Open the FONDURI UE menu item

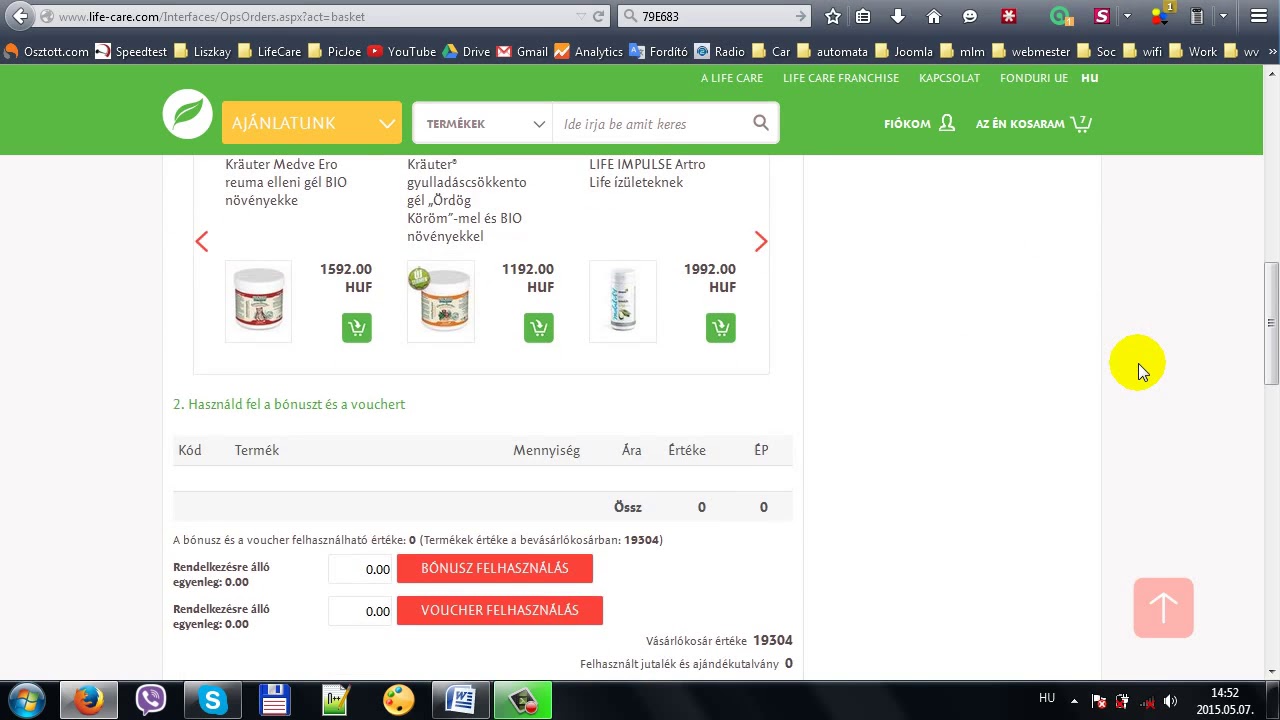coord(1034,78)
